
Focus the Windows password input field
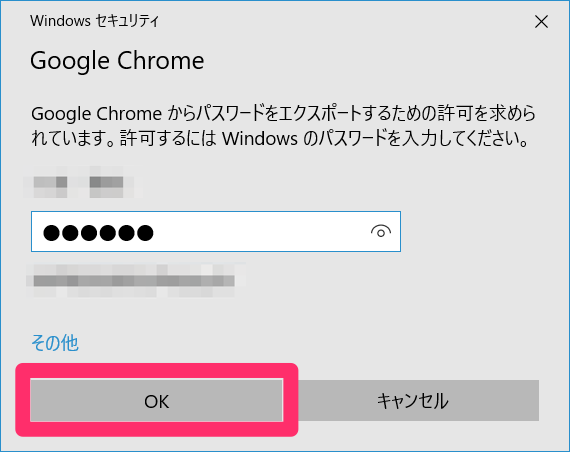tap(216, 231)
